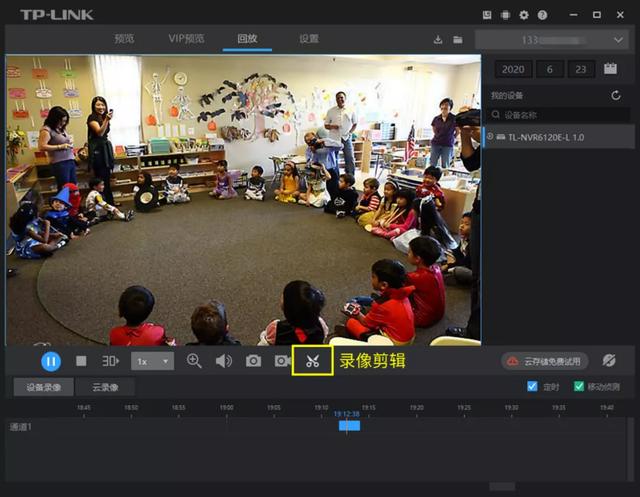The image size is (640, 497).
Task: Click the 19:30 mark on the timeline
Action: pyautogui.click(x=511, y=408)
